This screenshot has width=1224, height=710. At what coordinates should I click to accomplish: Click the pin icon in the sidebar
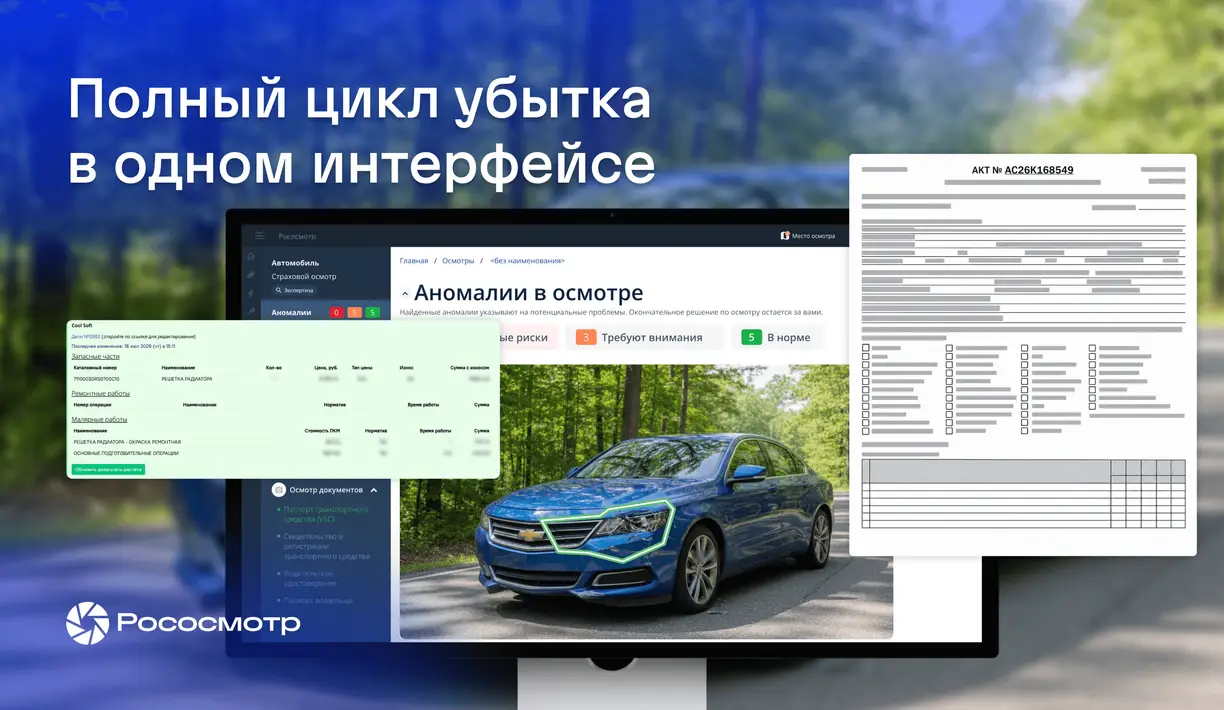251,312
